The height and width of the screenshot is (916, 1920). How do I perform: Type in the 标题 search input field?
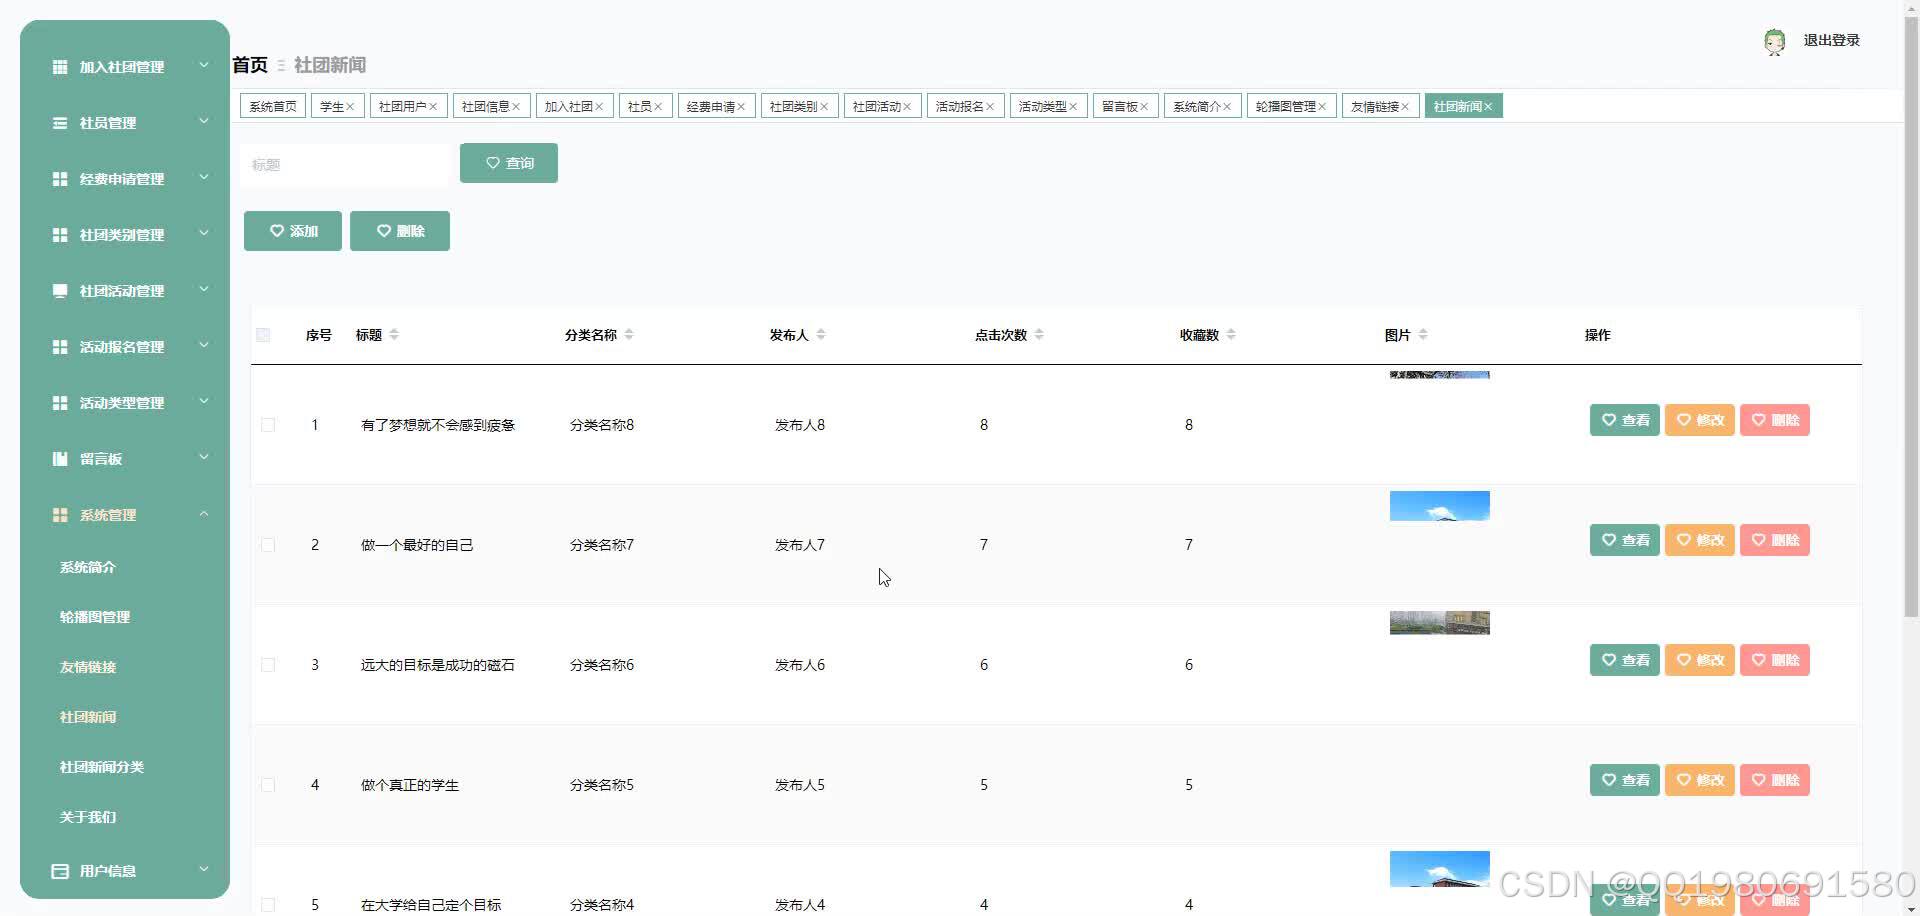[x=344, y=164]
